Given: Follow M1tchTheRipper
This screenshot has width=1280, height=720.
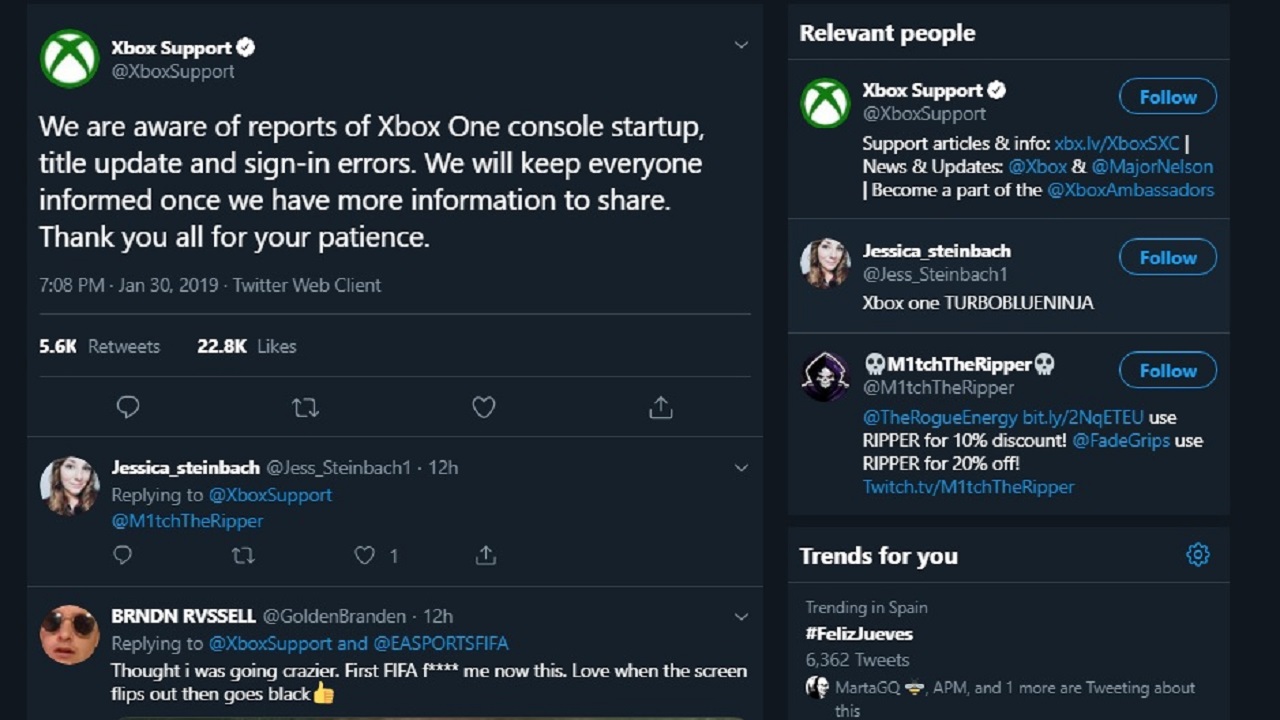Looking at the screenshot, I should pos(1168,370).
